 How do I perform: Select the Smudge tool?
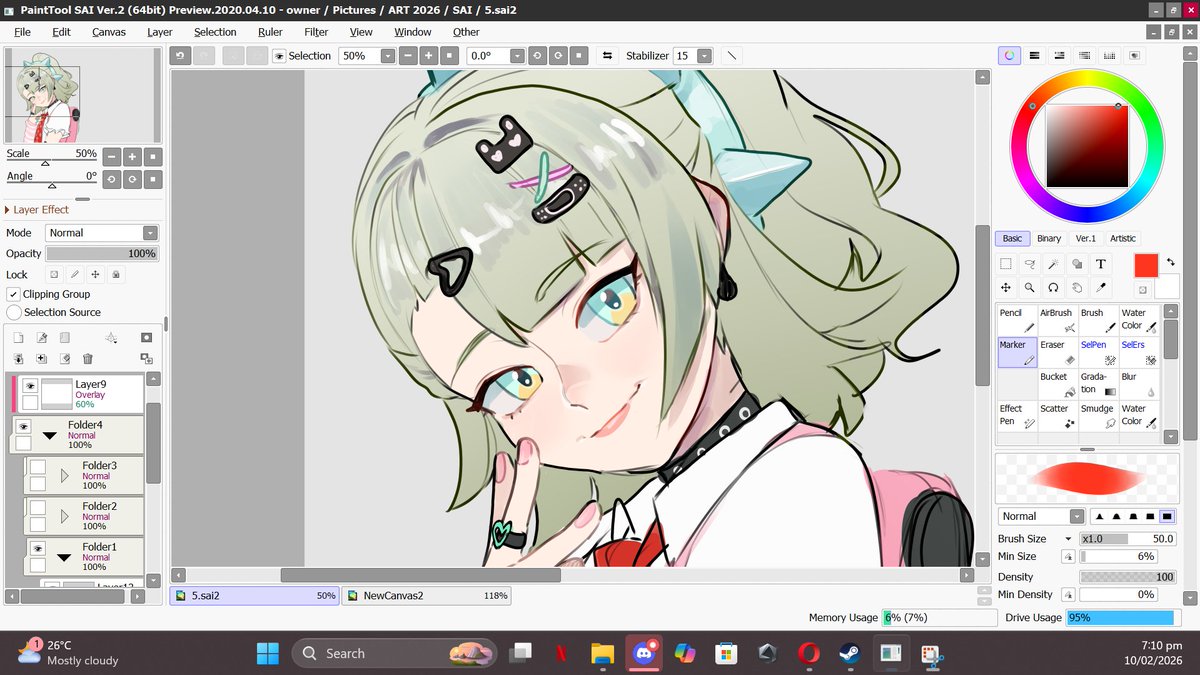(x=1098, y=416)
